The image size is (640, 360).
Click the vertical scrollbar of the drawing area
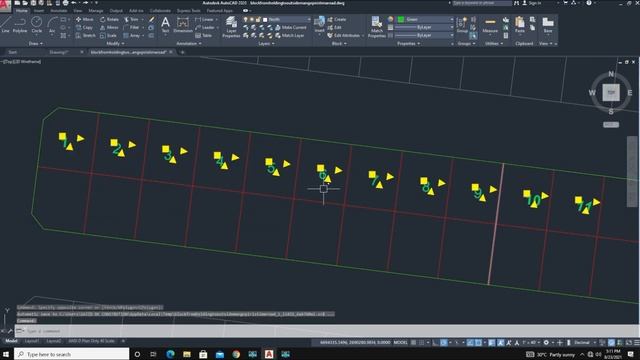click(632, 172)
